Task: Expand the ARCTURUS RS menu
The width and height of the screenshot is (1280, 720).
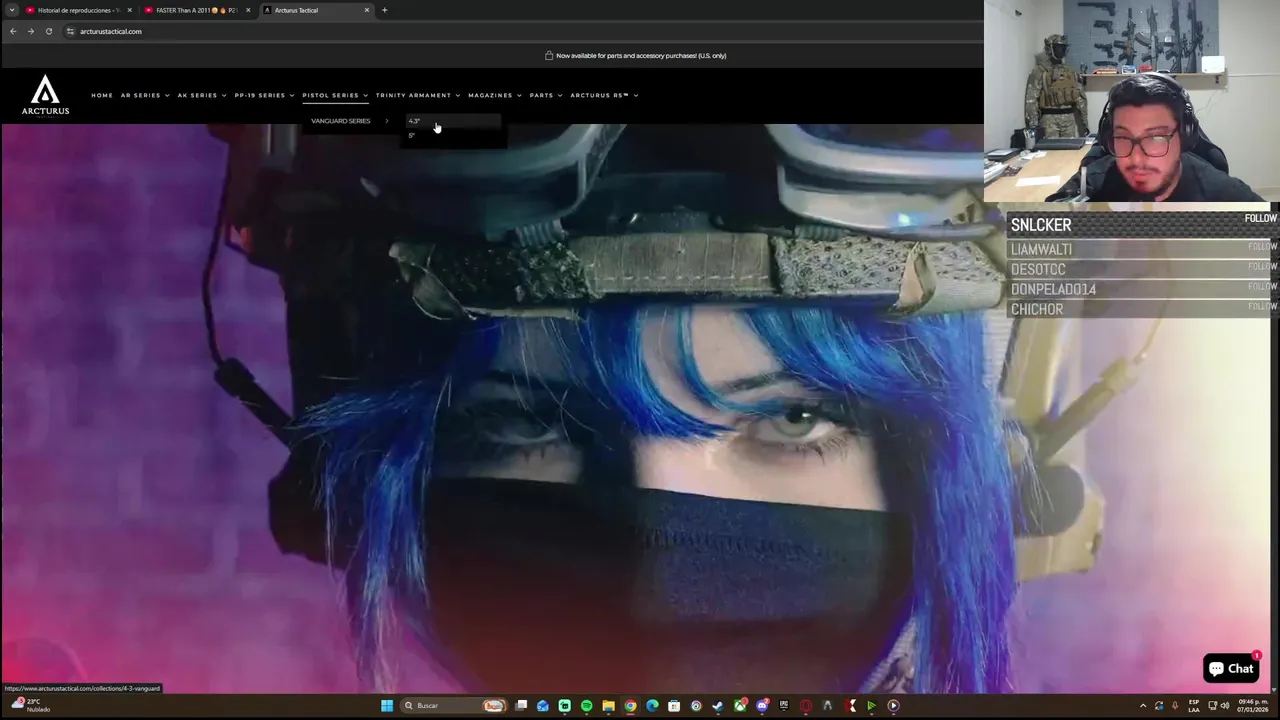Action: [x=604, y=95]
